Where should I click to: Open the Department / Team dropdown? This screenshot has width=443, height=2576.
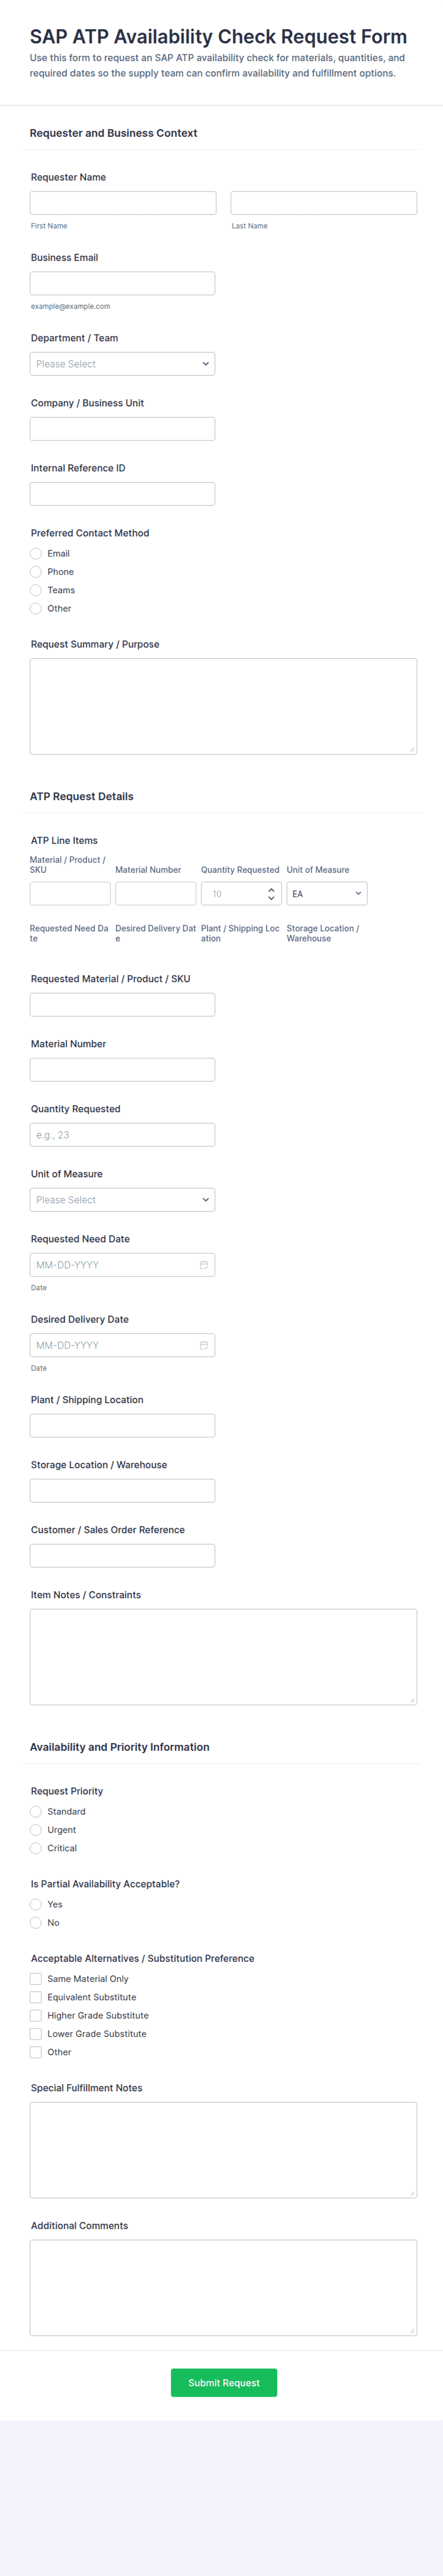pos(122,364)
